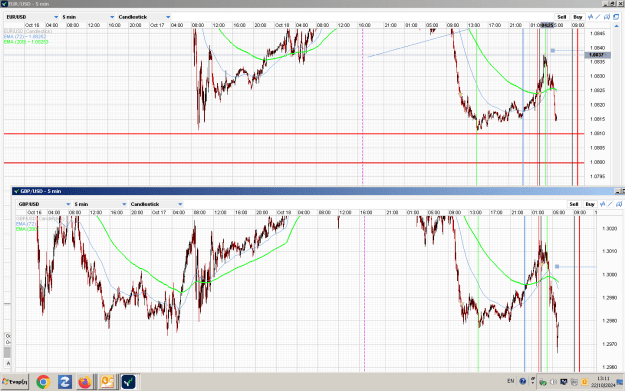Open the GBP/USD symbol dropdown
The image size is (625, 391).
point(44,204)
